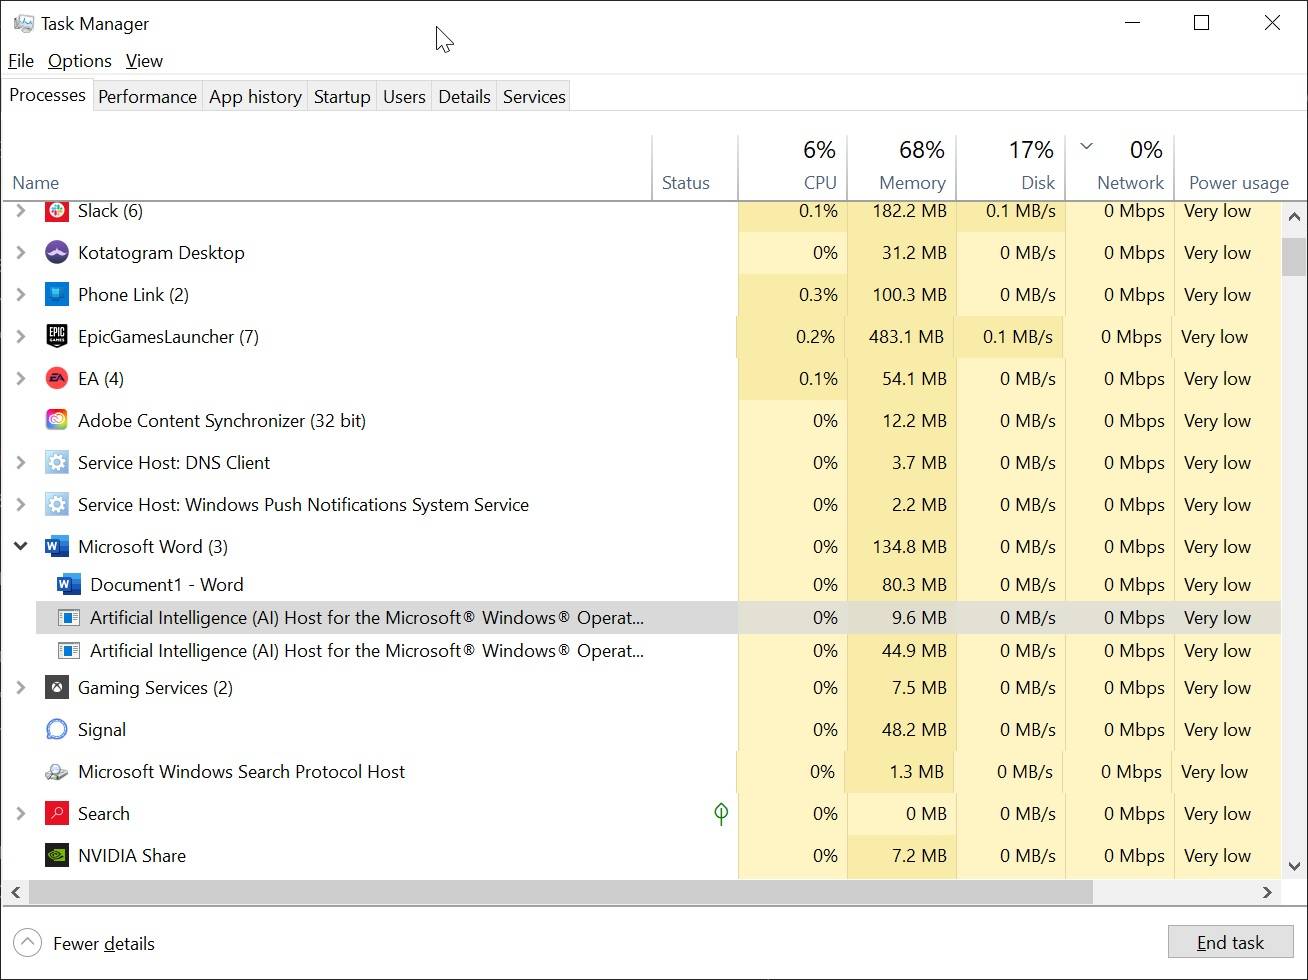Image resolution: width=1308 pixels, height=980 pixels.
Task: Expand the Slack process group
Action: [20, 210]
